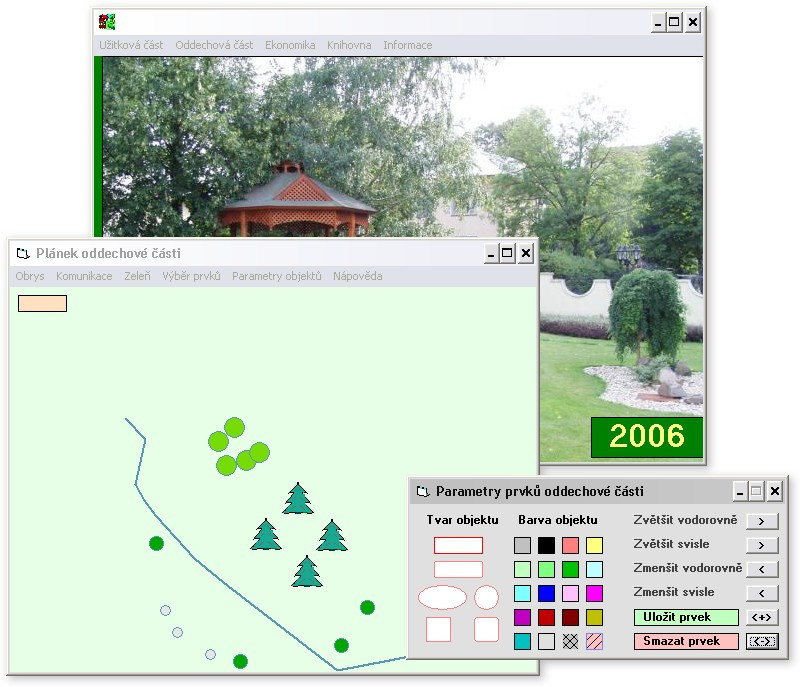The height and width of the screenshot is (687, 800).
Task: Choose the pure green color swatch
Action: pos(570,569)
